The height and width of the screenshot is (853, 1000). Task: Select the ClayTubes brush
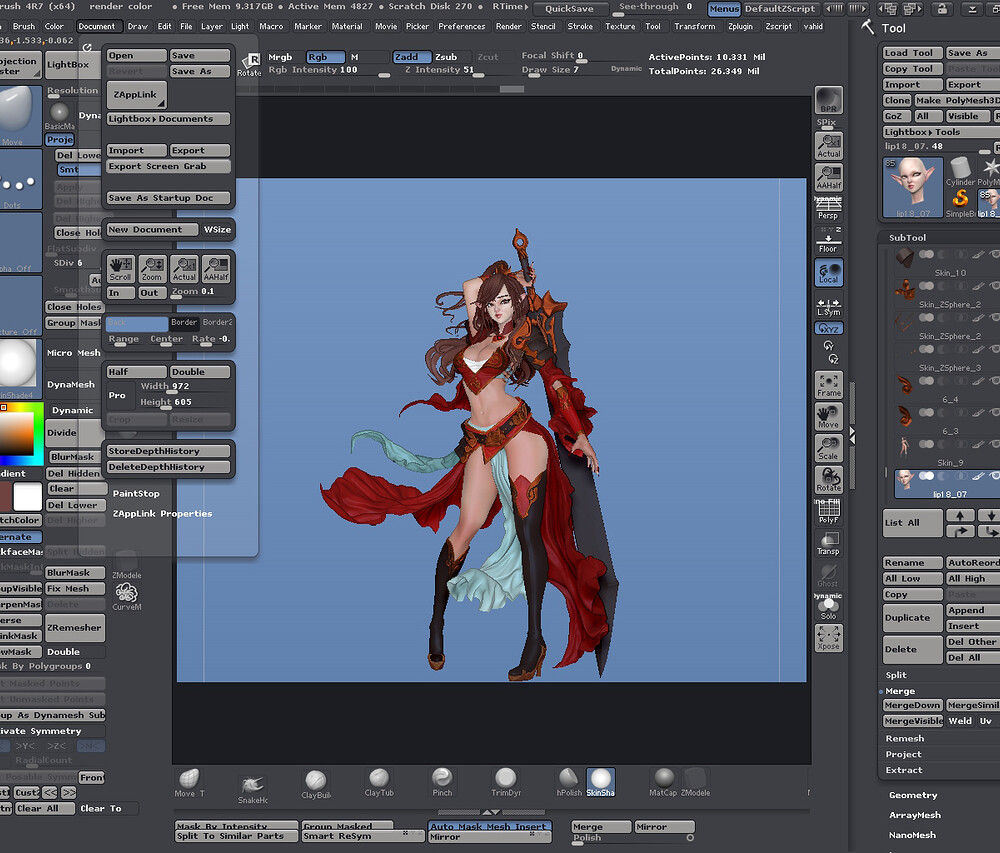[x=379, y=783]
